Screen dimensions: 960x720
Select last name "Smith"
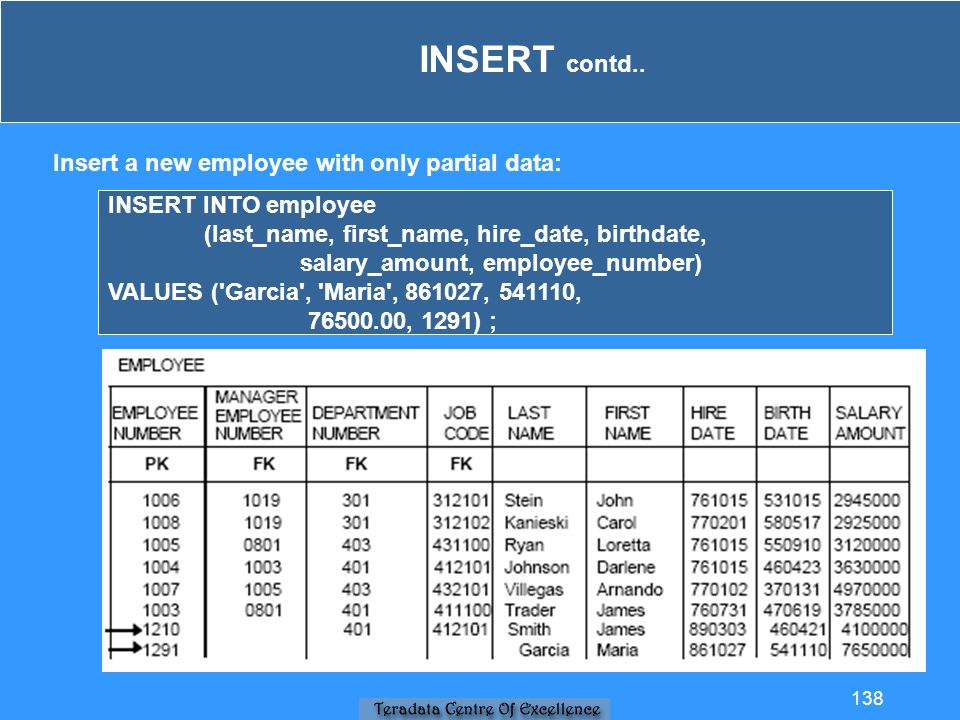529,629
